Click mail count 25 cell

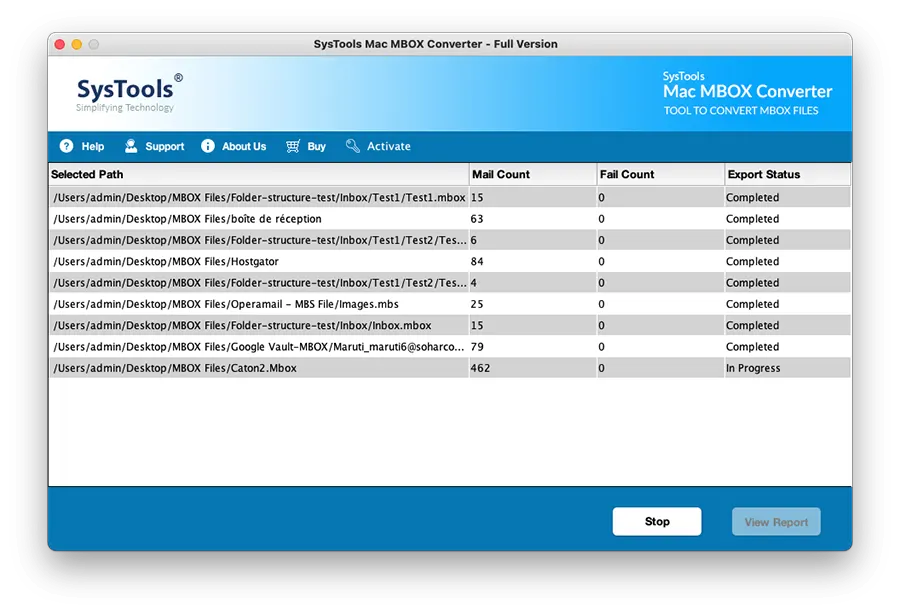(x=533, y=304)
